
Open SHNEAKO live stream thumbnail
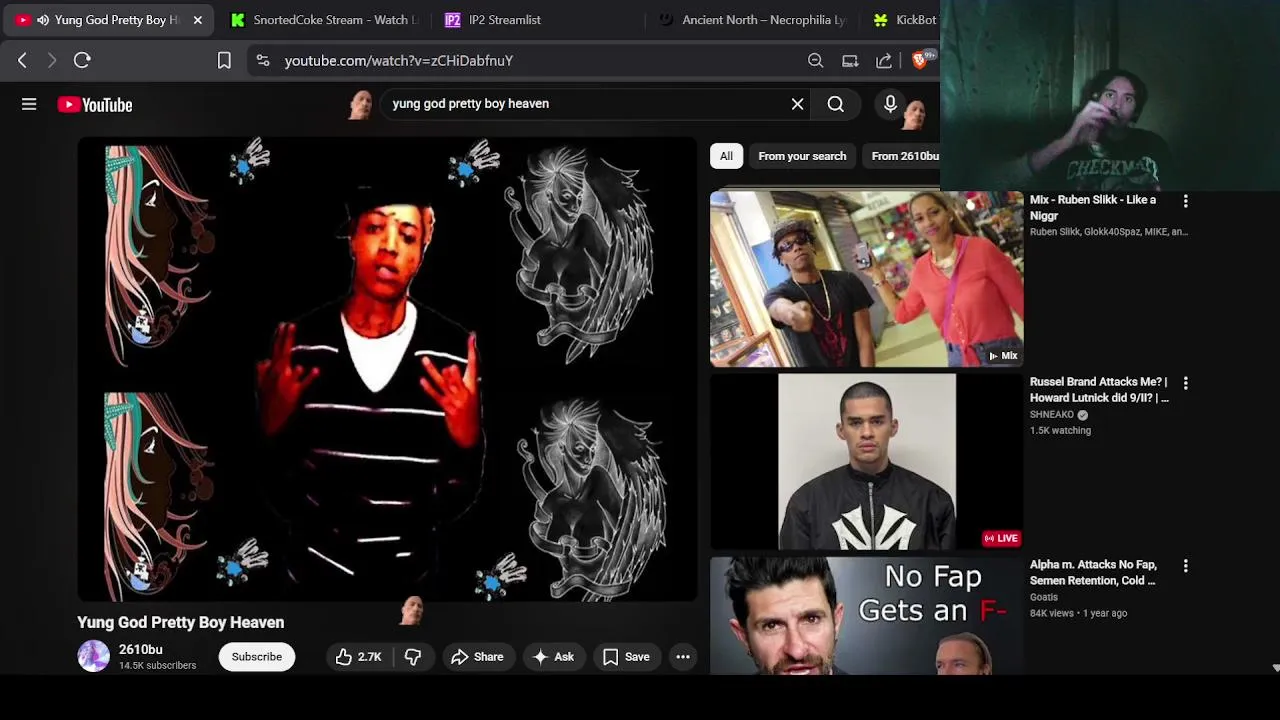[866, 462]
